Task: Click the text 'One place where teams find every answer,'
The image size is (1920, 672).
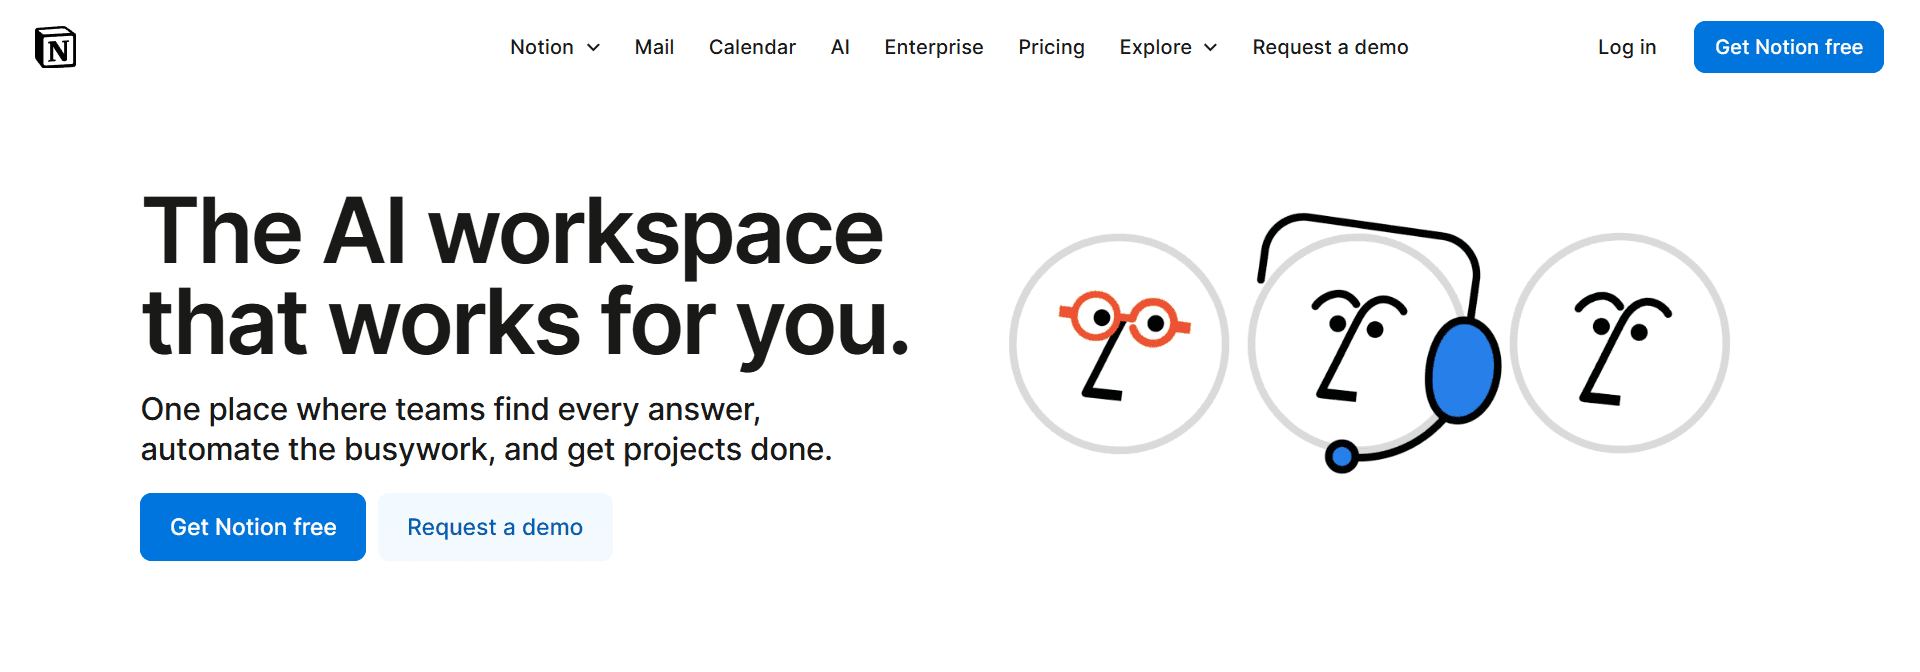Action: tap(451, 409)
